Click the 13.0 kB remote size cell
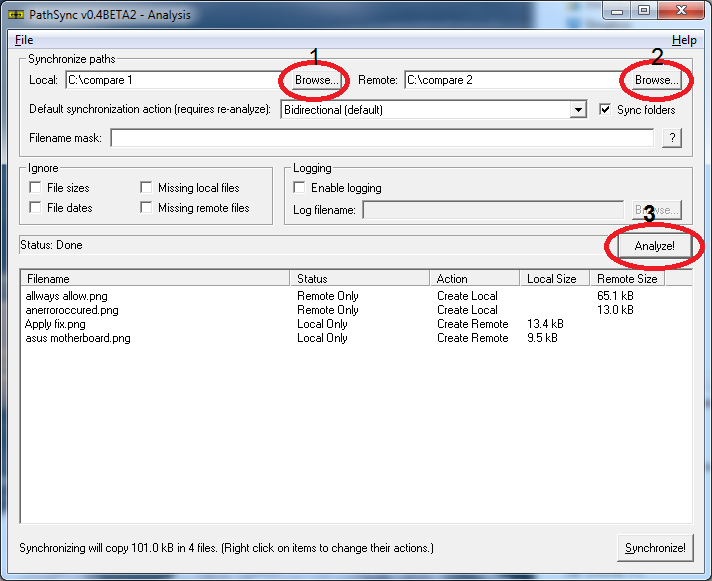The width and height of the screenshot is (712, 581). point(615,310)
